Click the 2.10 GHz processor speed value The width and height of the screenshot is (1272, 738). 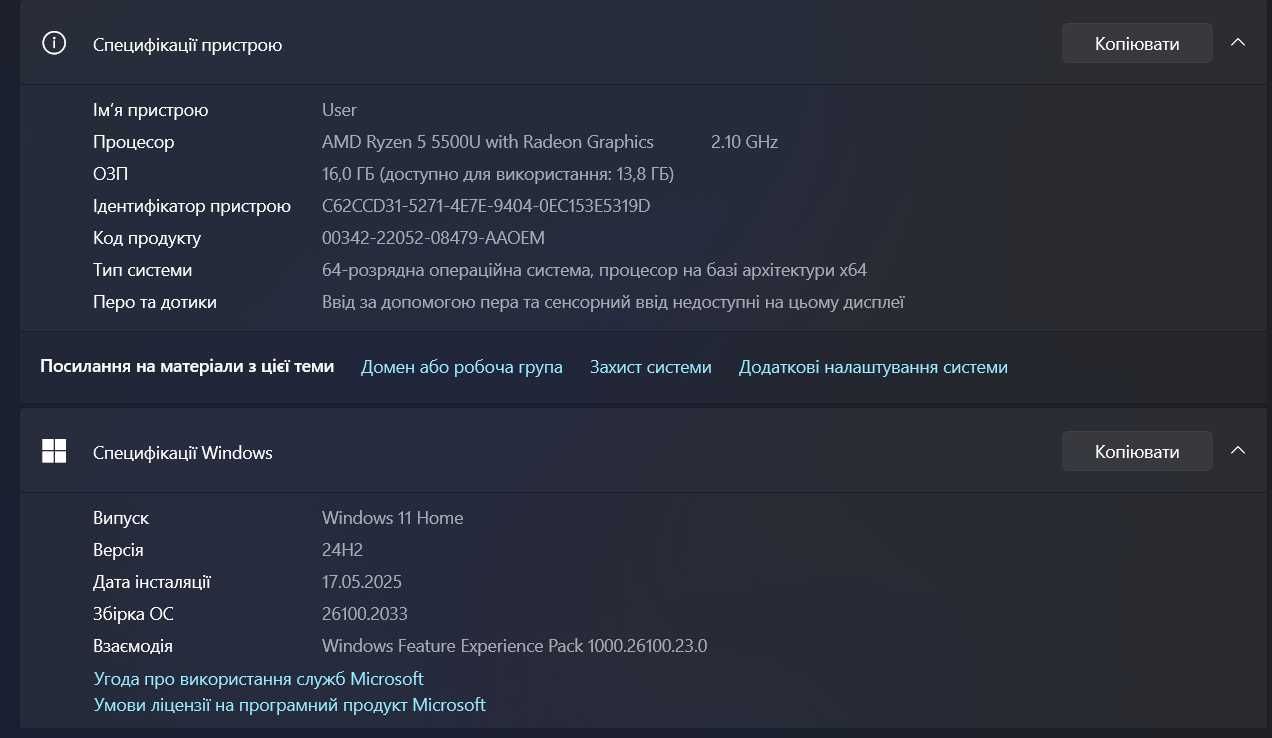pos(744,142)
